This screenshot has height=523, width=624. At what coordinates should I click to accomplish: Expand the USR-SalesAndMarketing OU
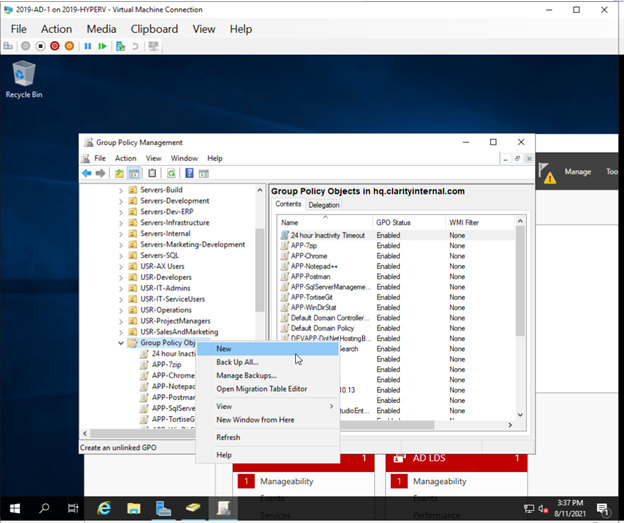click(x=121, y=332)
